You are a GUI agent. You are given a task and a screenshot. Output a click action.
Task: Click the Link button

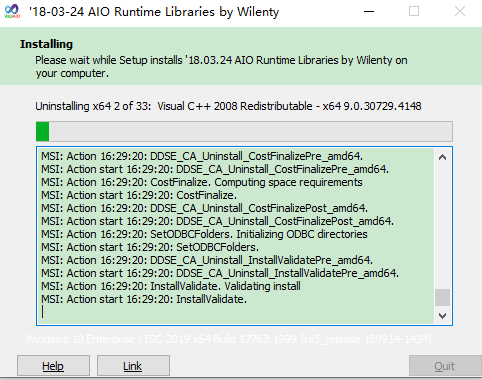[x=133, y=366]
